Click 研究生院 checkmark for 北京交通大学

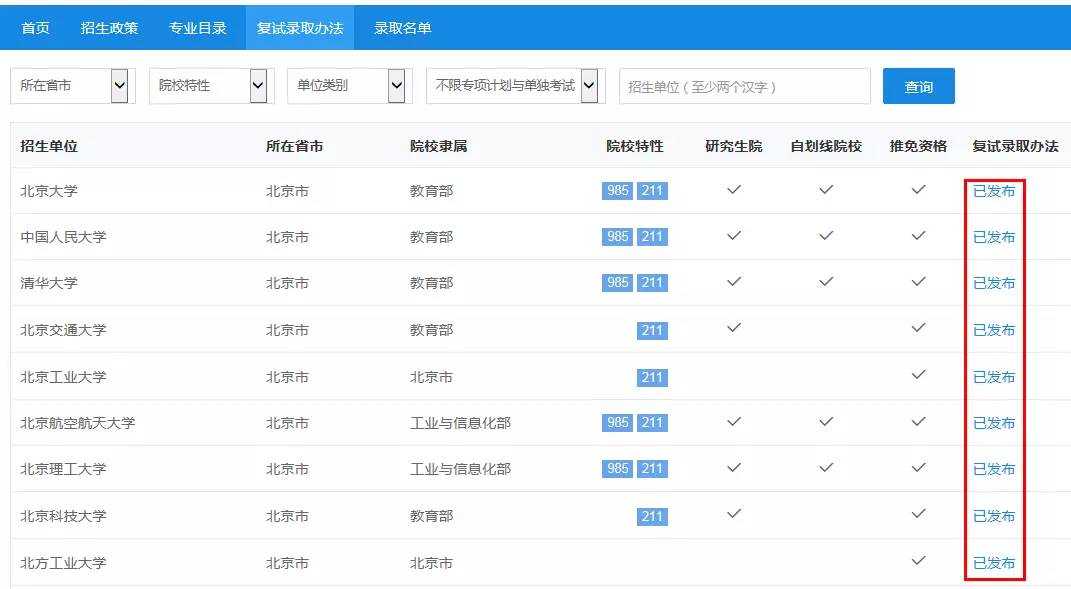(x=734, y=328)
